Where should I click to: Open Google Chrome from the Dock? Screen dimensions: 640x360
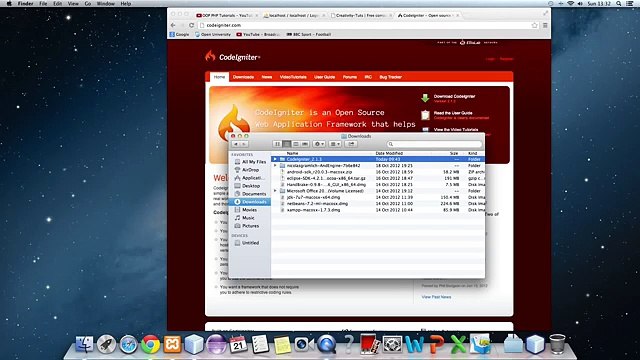150,344
